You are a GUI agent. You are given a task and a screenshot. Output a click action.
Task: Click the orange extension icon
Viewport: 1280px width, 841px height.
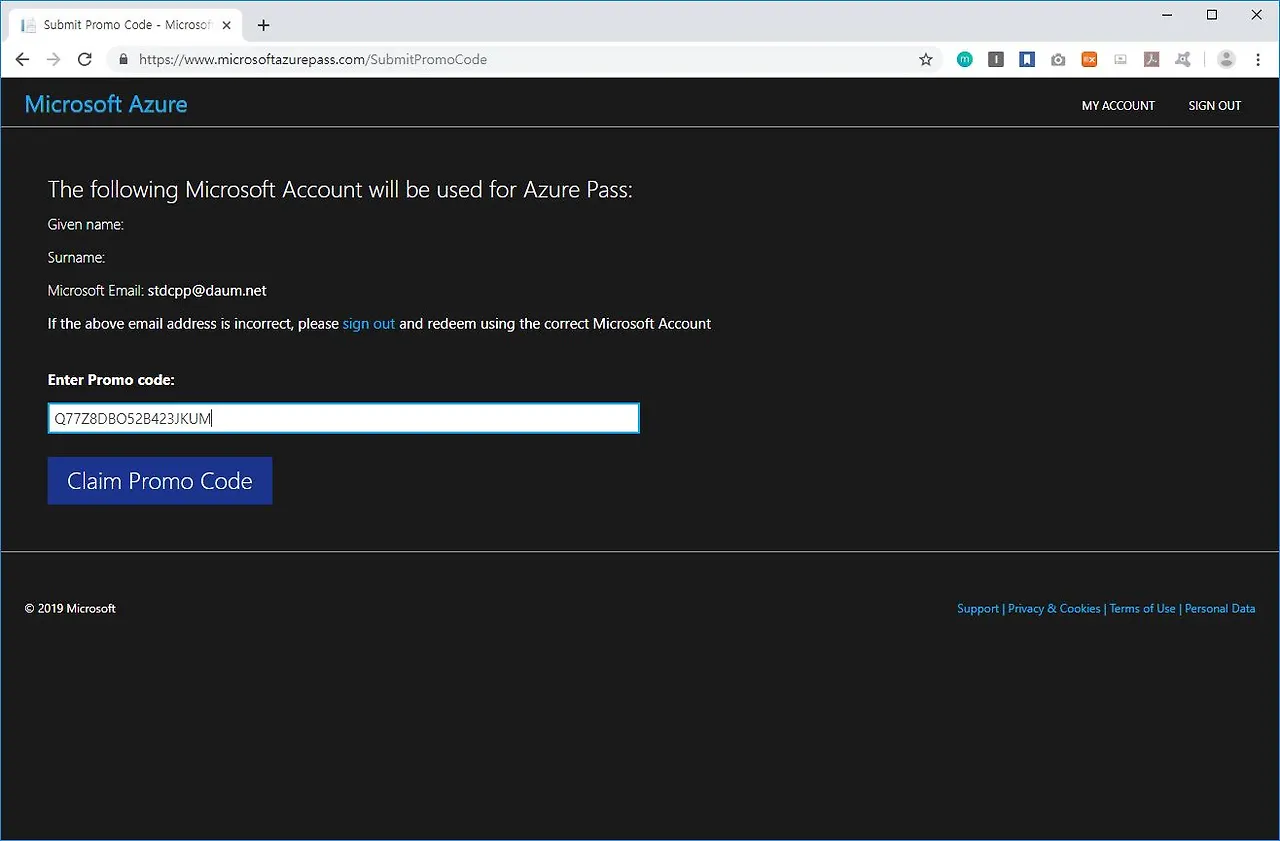point(1089,59)
